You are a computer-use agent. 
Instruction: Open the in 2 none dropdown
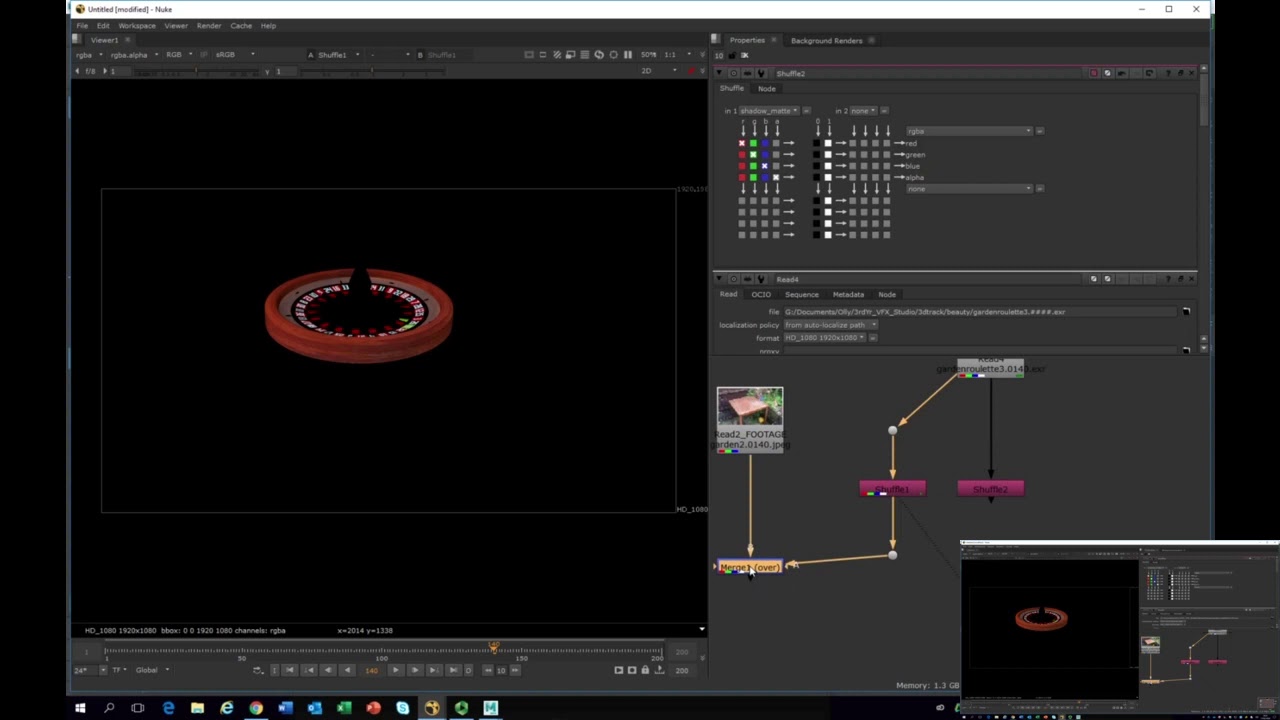862,111
